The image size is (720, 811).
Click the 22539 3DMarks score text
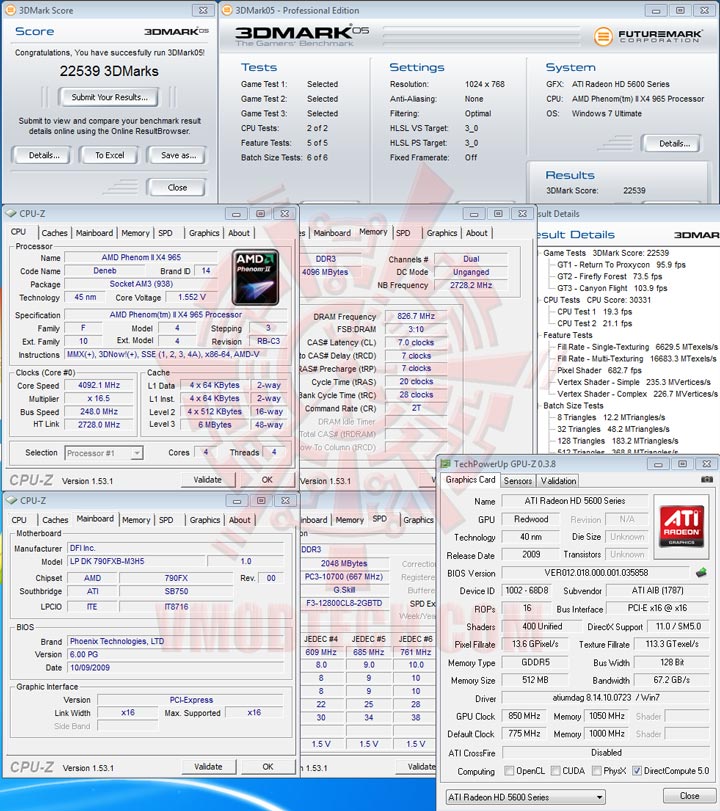[109, 71]
